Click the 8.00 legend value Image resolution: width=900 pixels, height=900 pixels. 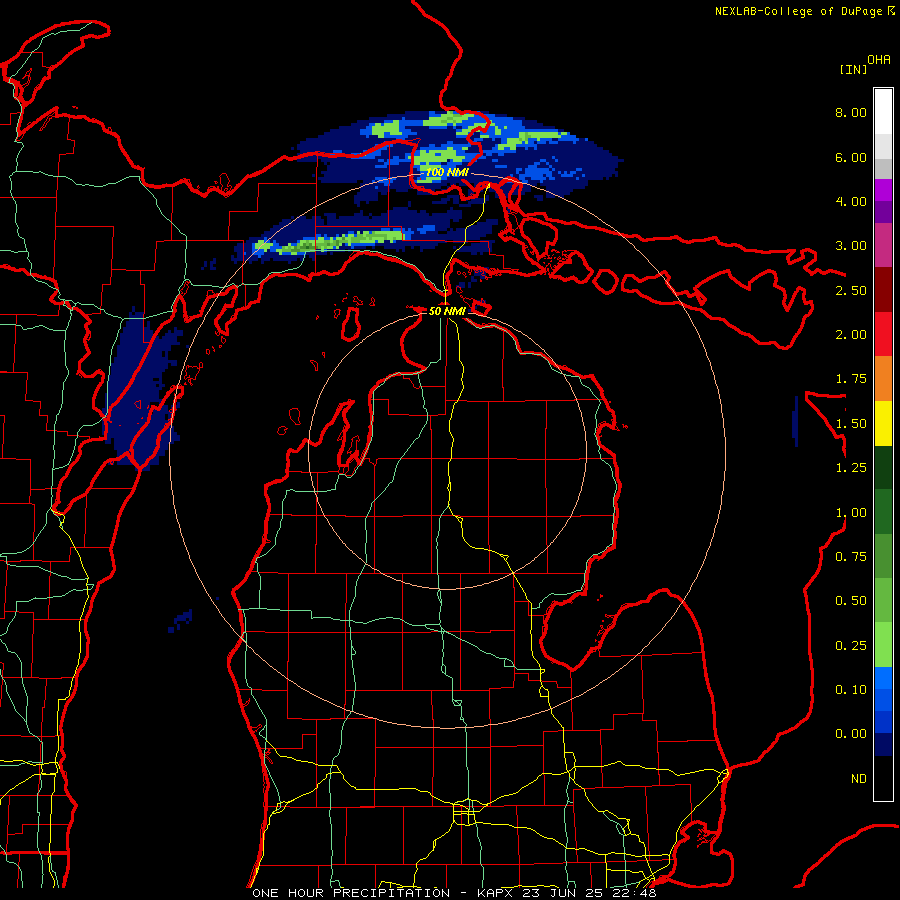click(x=851, y=112)
